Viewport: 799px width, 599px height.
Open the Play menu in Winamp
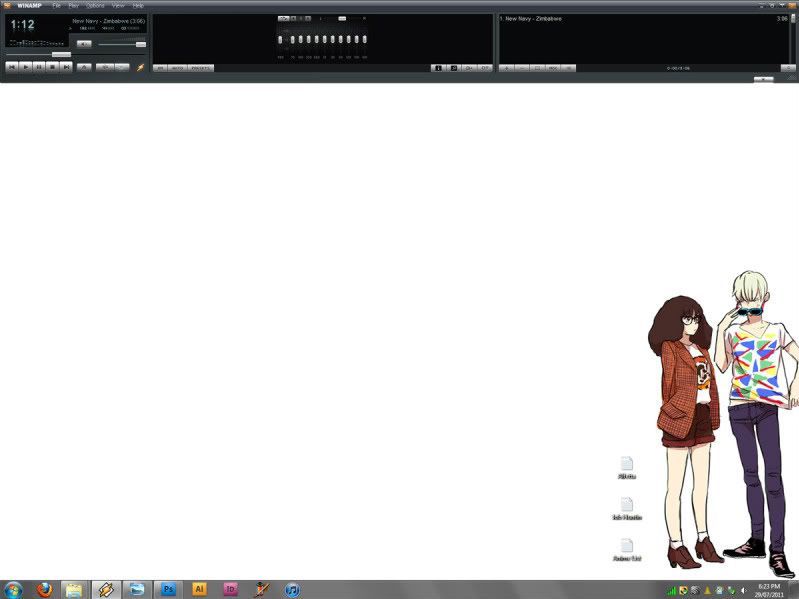tap(74, 6)
